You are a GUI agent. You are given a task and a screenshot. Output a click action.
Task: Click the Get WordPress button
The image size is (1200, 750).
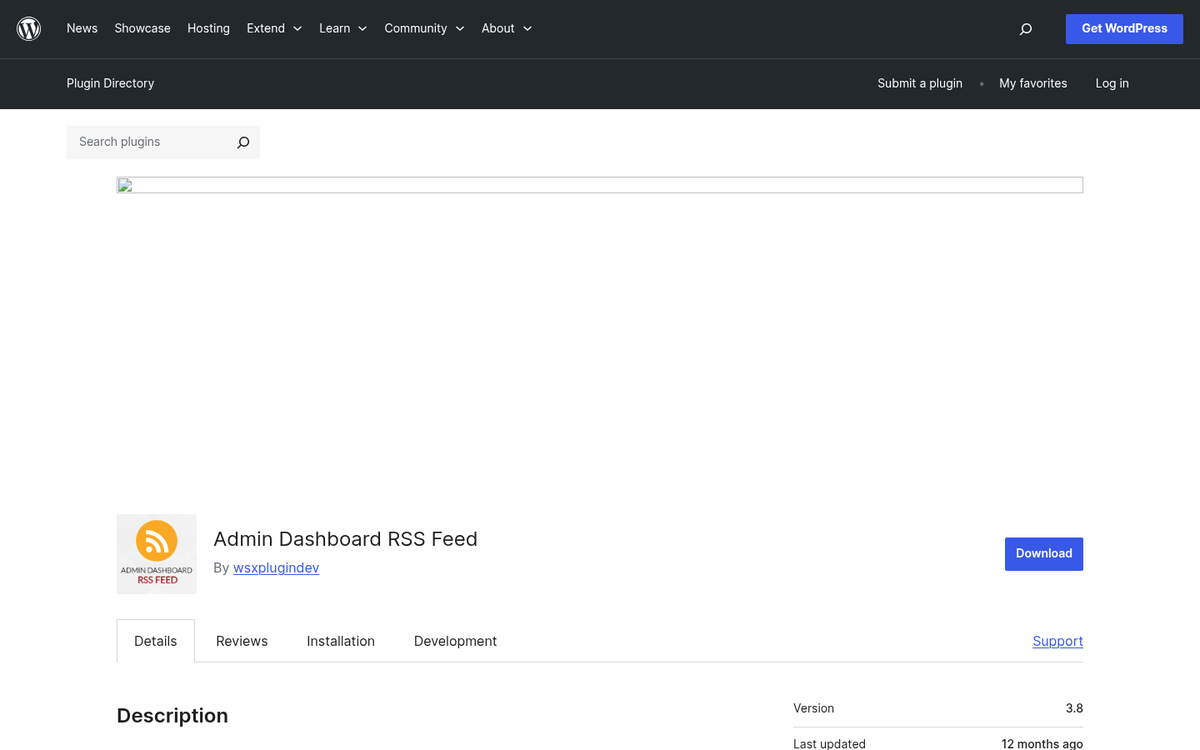[x=1124, y=29]
